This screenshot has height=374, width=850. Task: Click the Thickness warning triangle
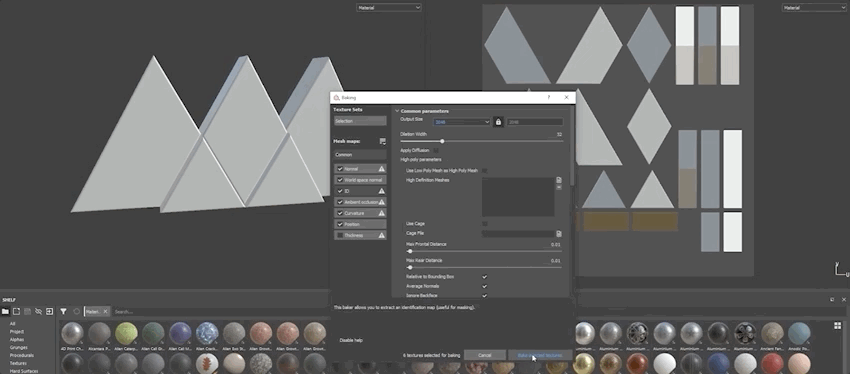[382, 236]
